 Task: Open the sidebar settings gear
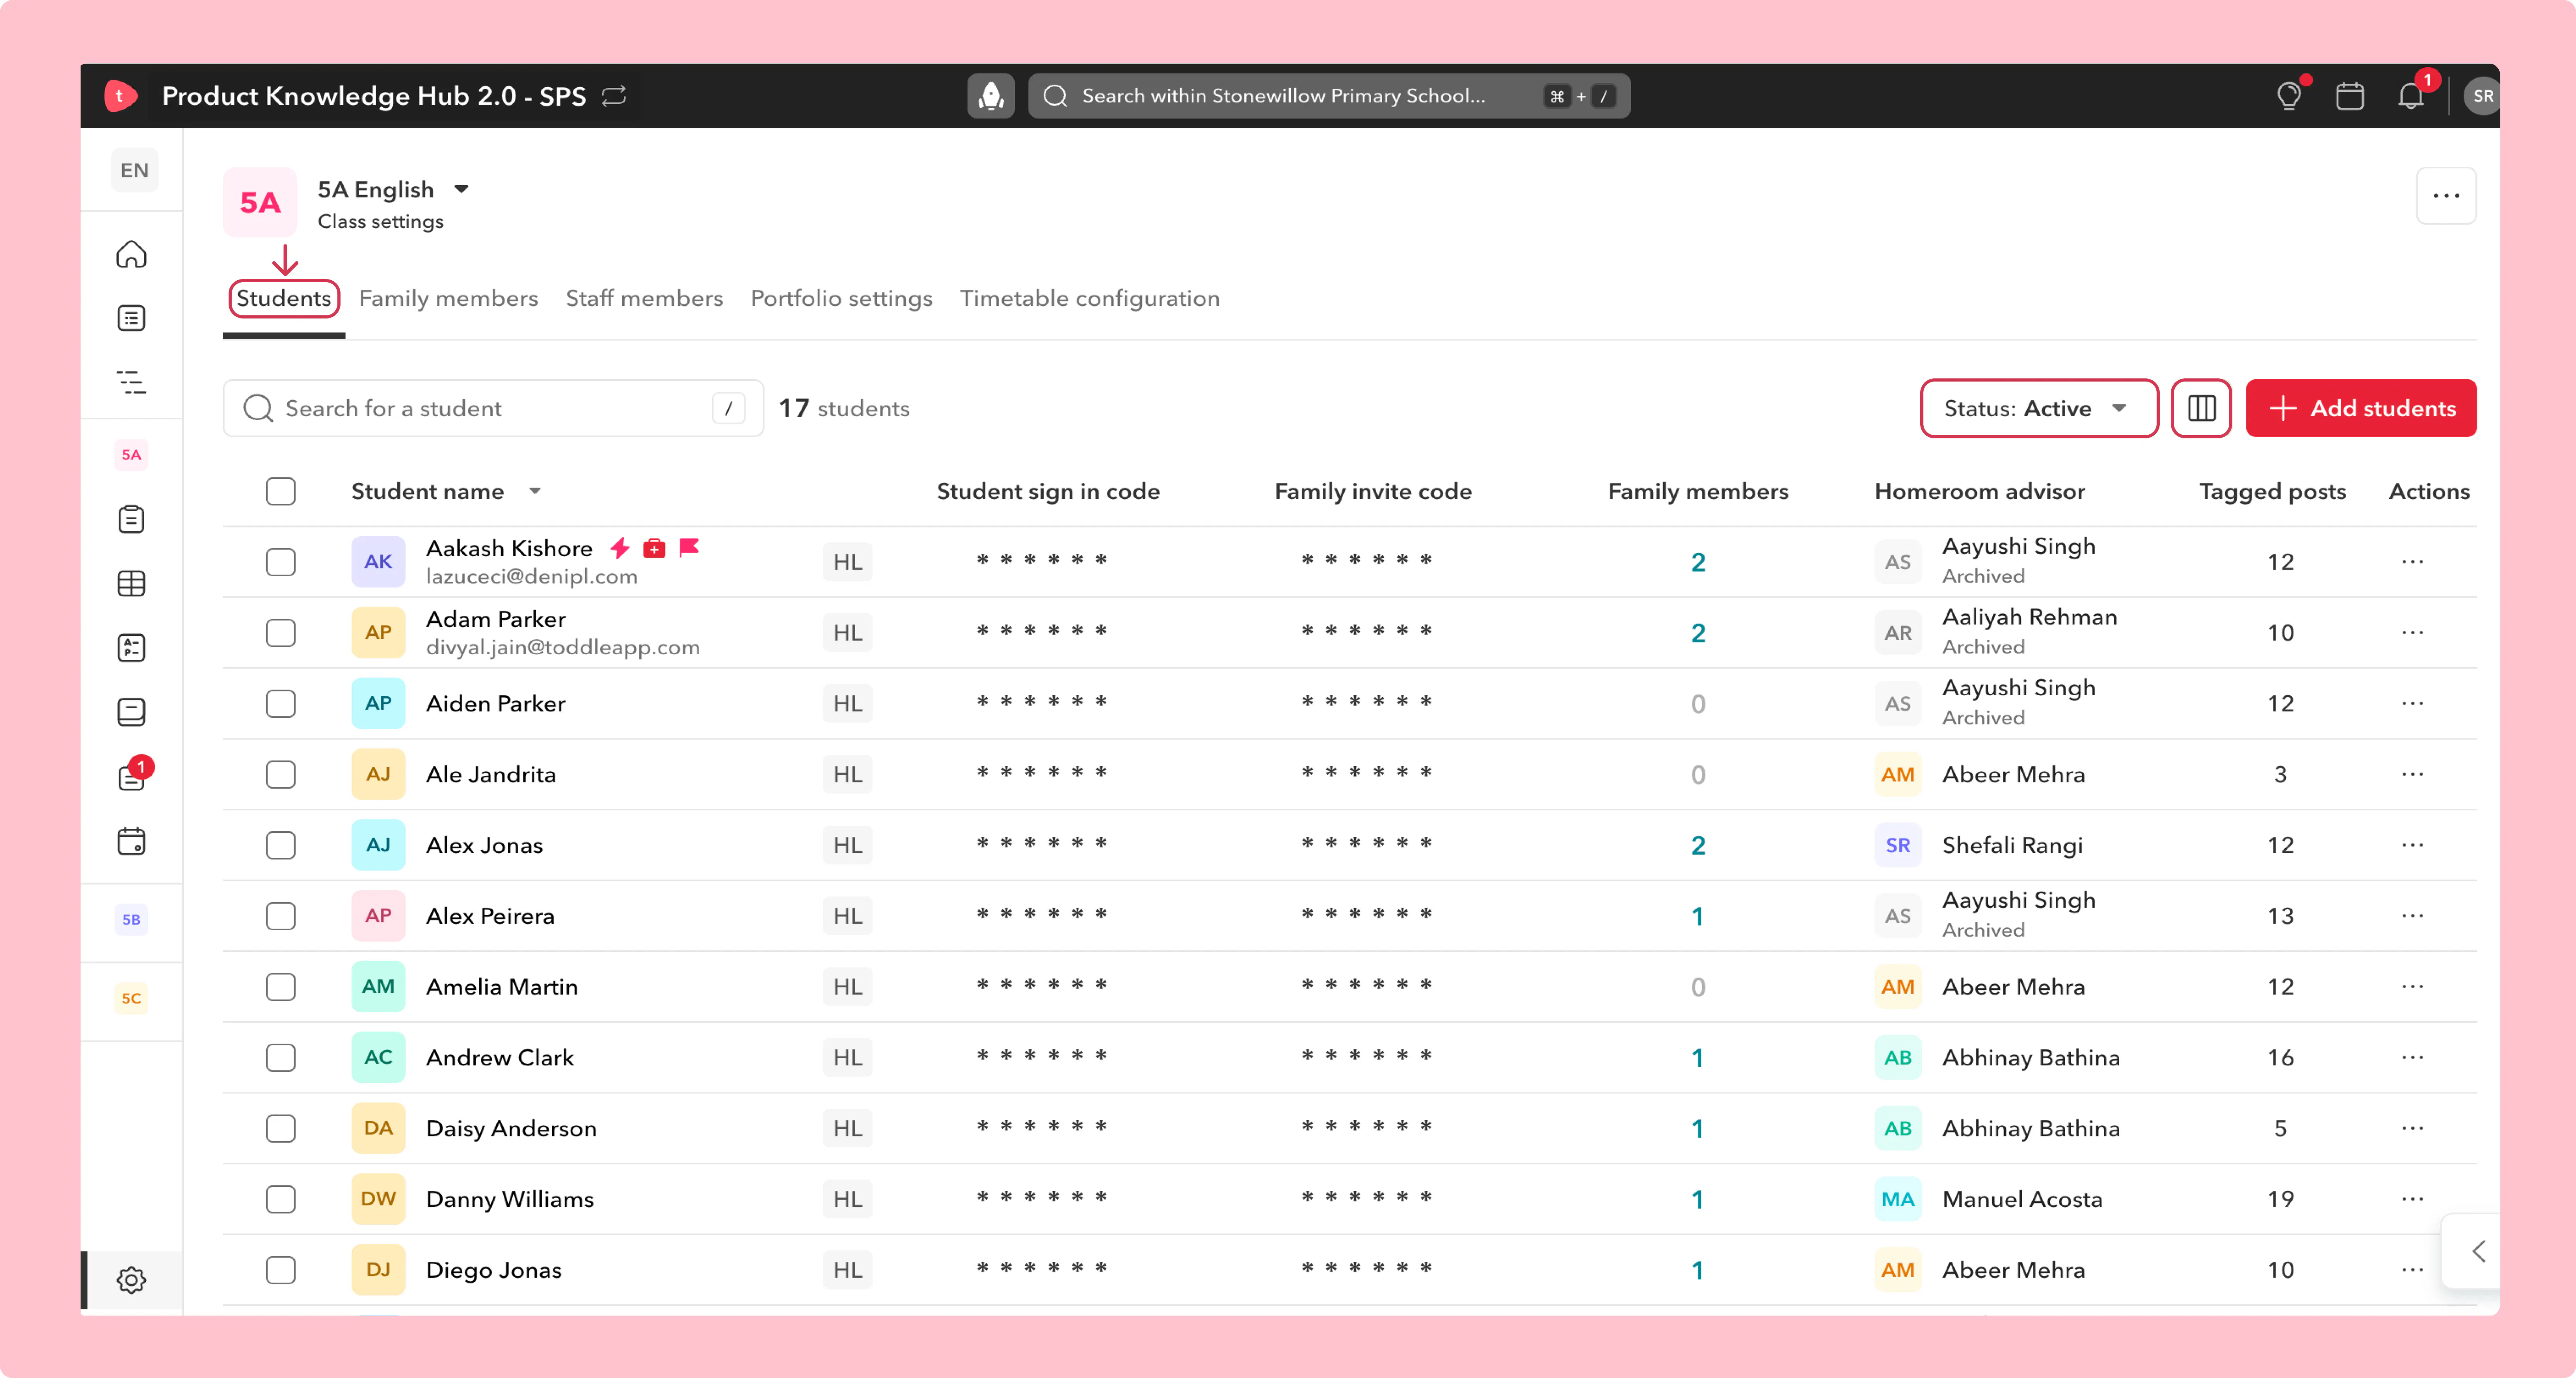click(x=131, y=1280)
